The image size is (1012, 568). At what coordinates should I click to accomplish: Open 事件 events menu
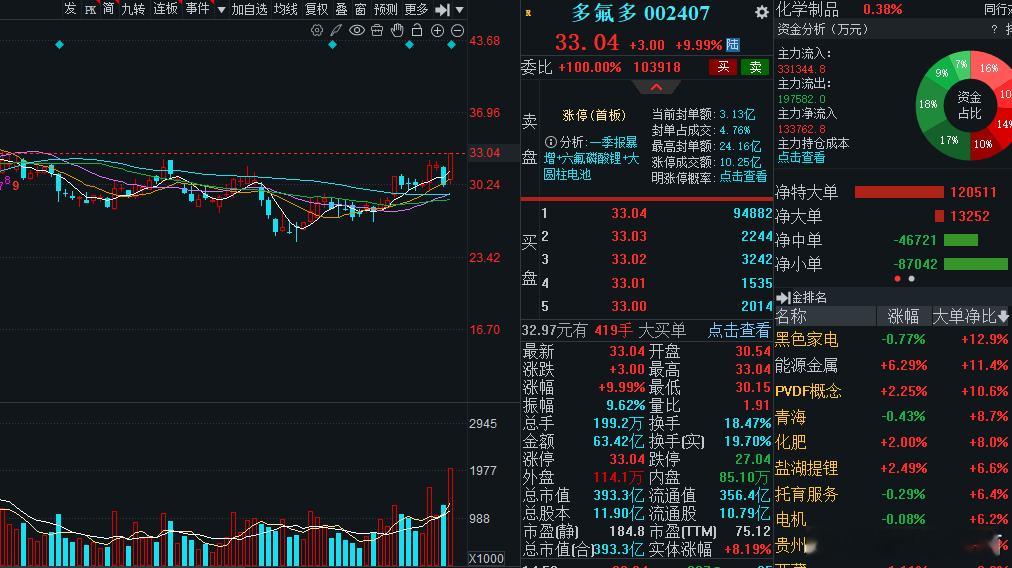tap(197, 9)
